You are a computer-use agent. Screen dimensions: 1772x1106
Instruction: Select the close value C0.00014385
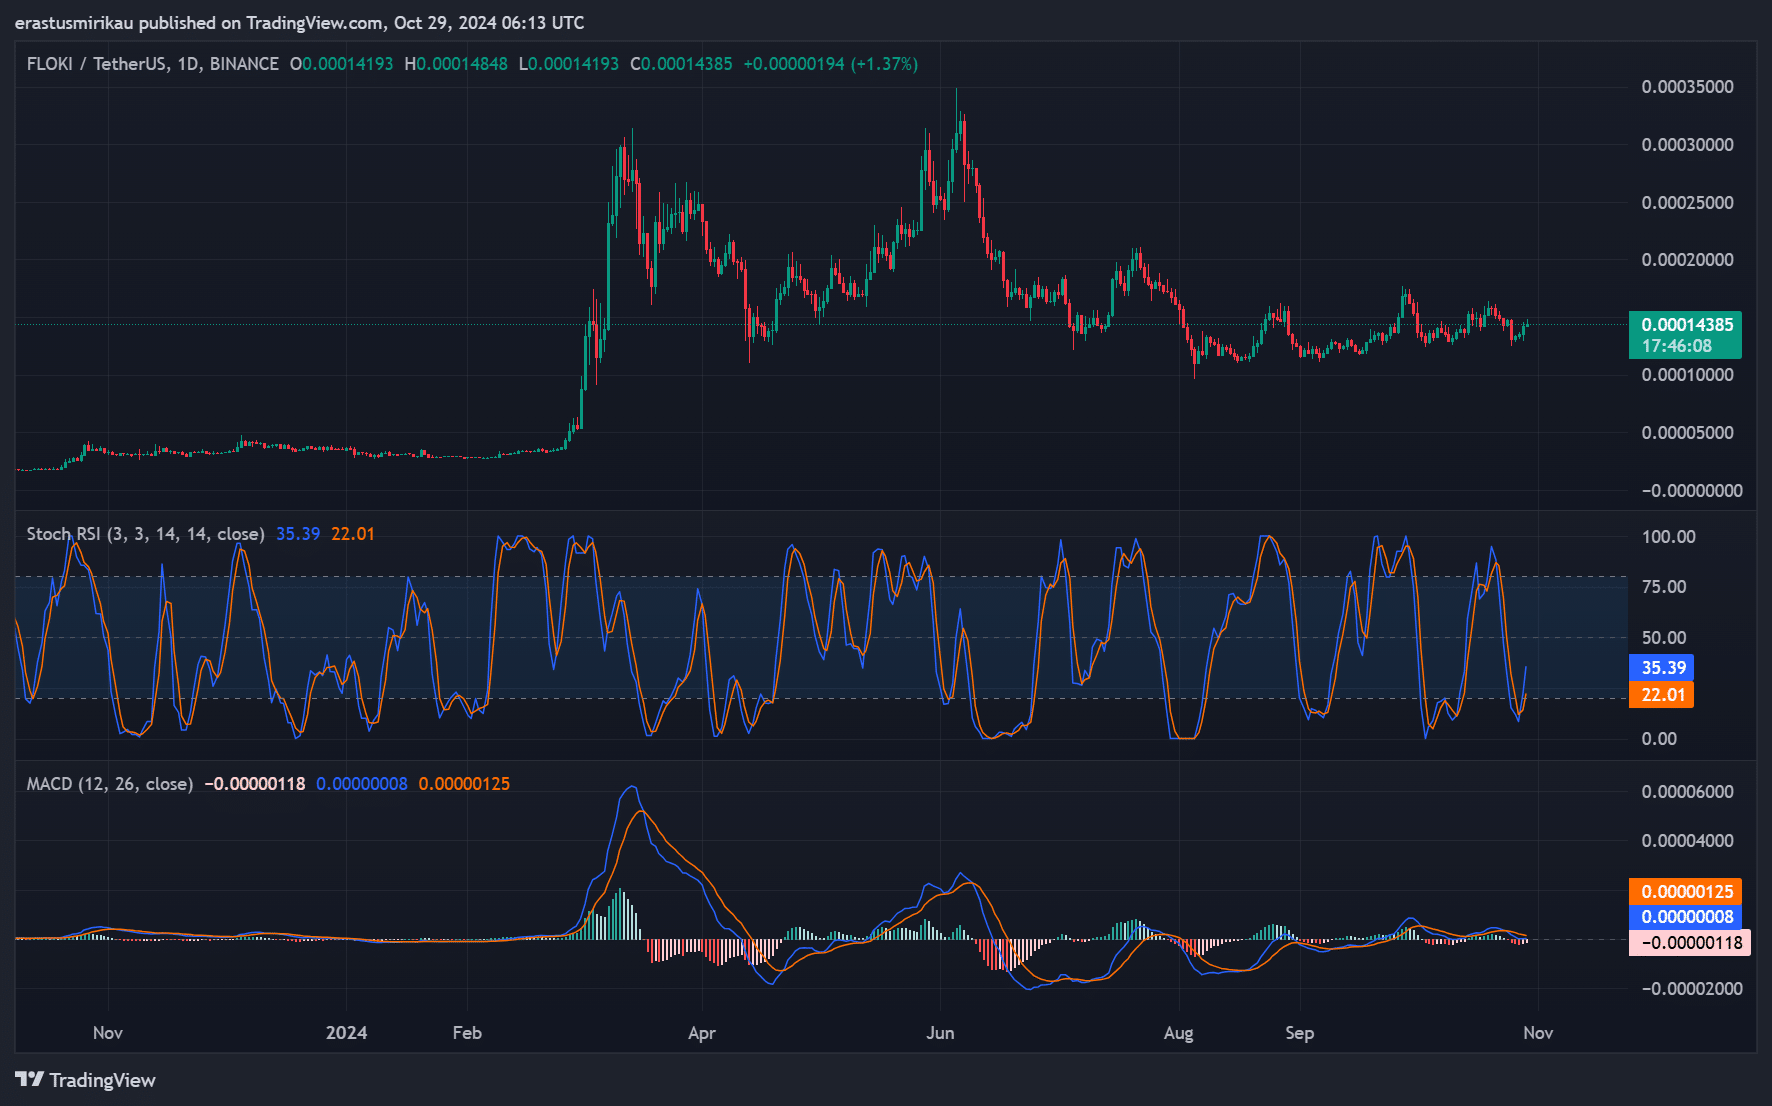(x=681, y=64)
